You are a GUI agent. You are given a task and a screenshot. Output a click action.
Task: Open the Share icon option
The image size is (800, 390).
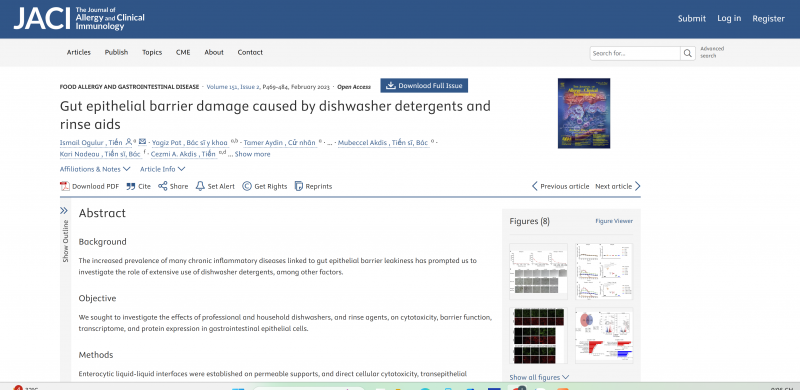[163, 186]
